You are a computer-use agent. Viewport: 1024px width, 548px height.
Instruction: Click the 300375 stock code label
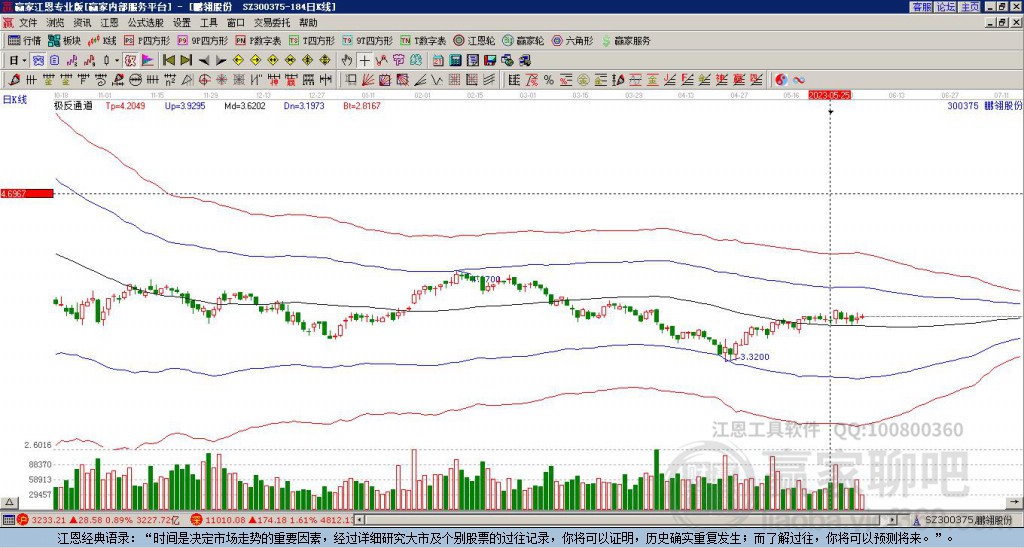click(x=963, y=106)
